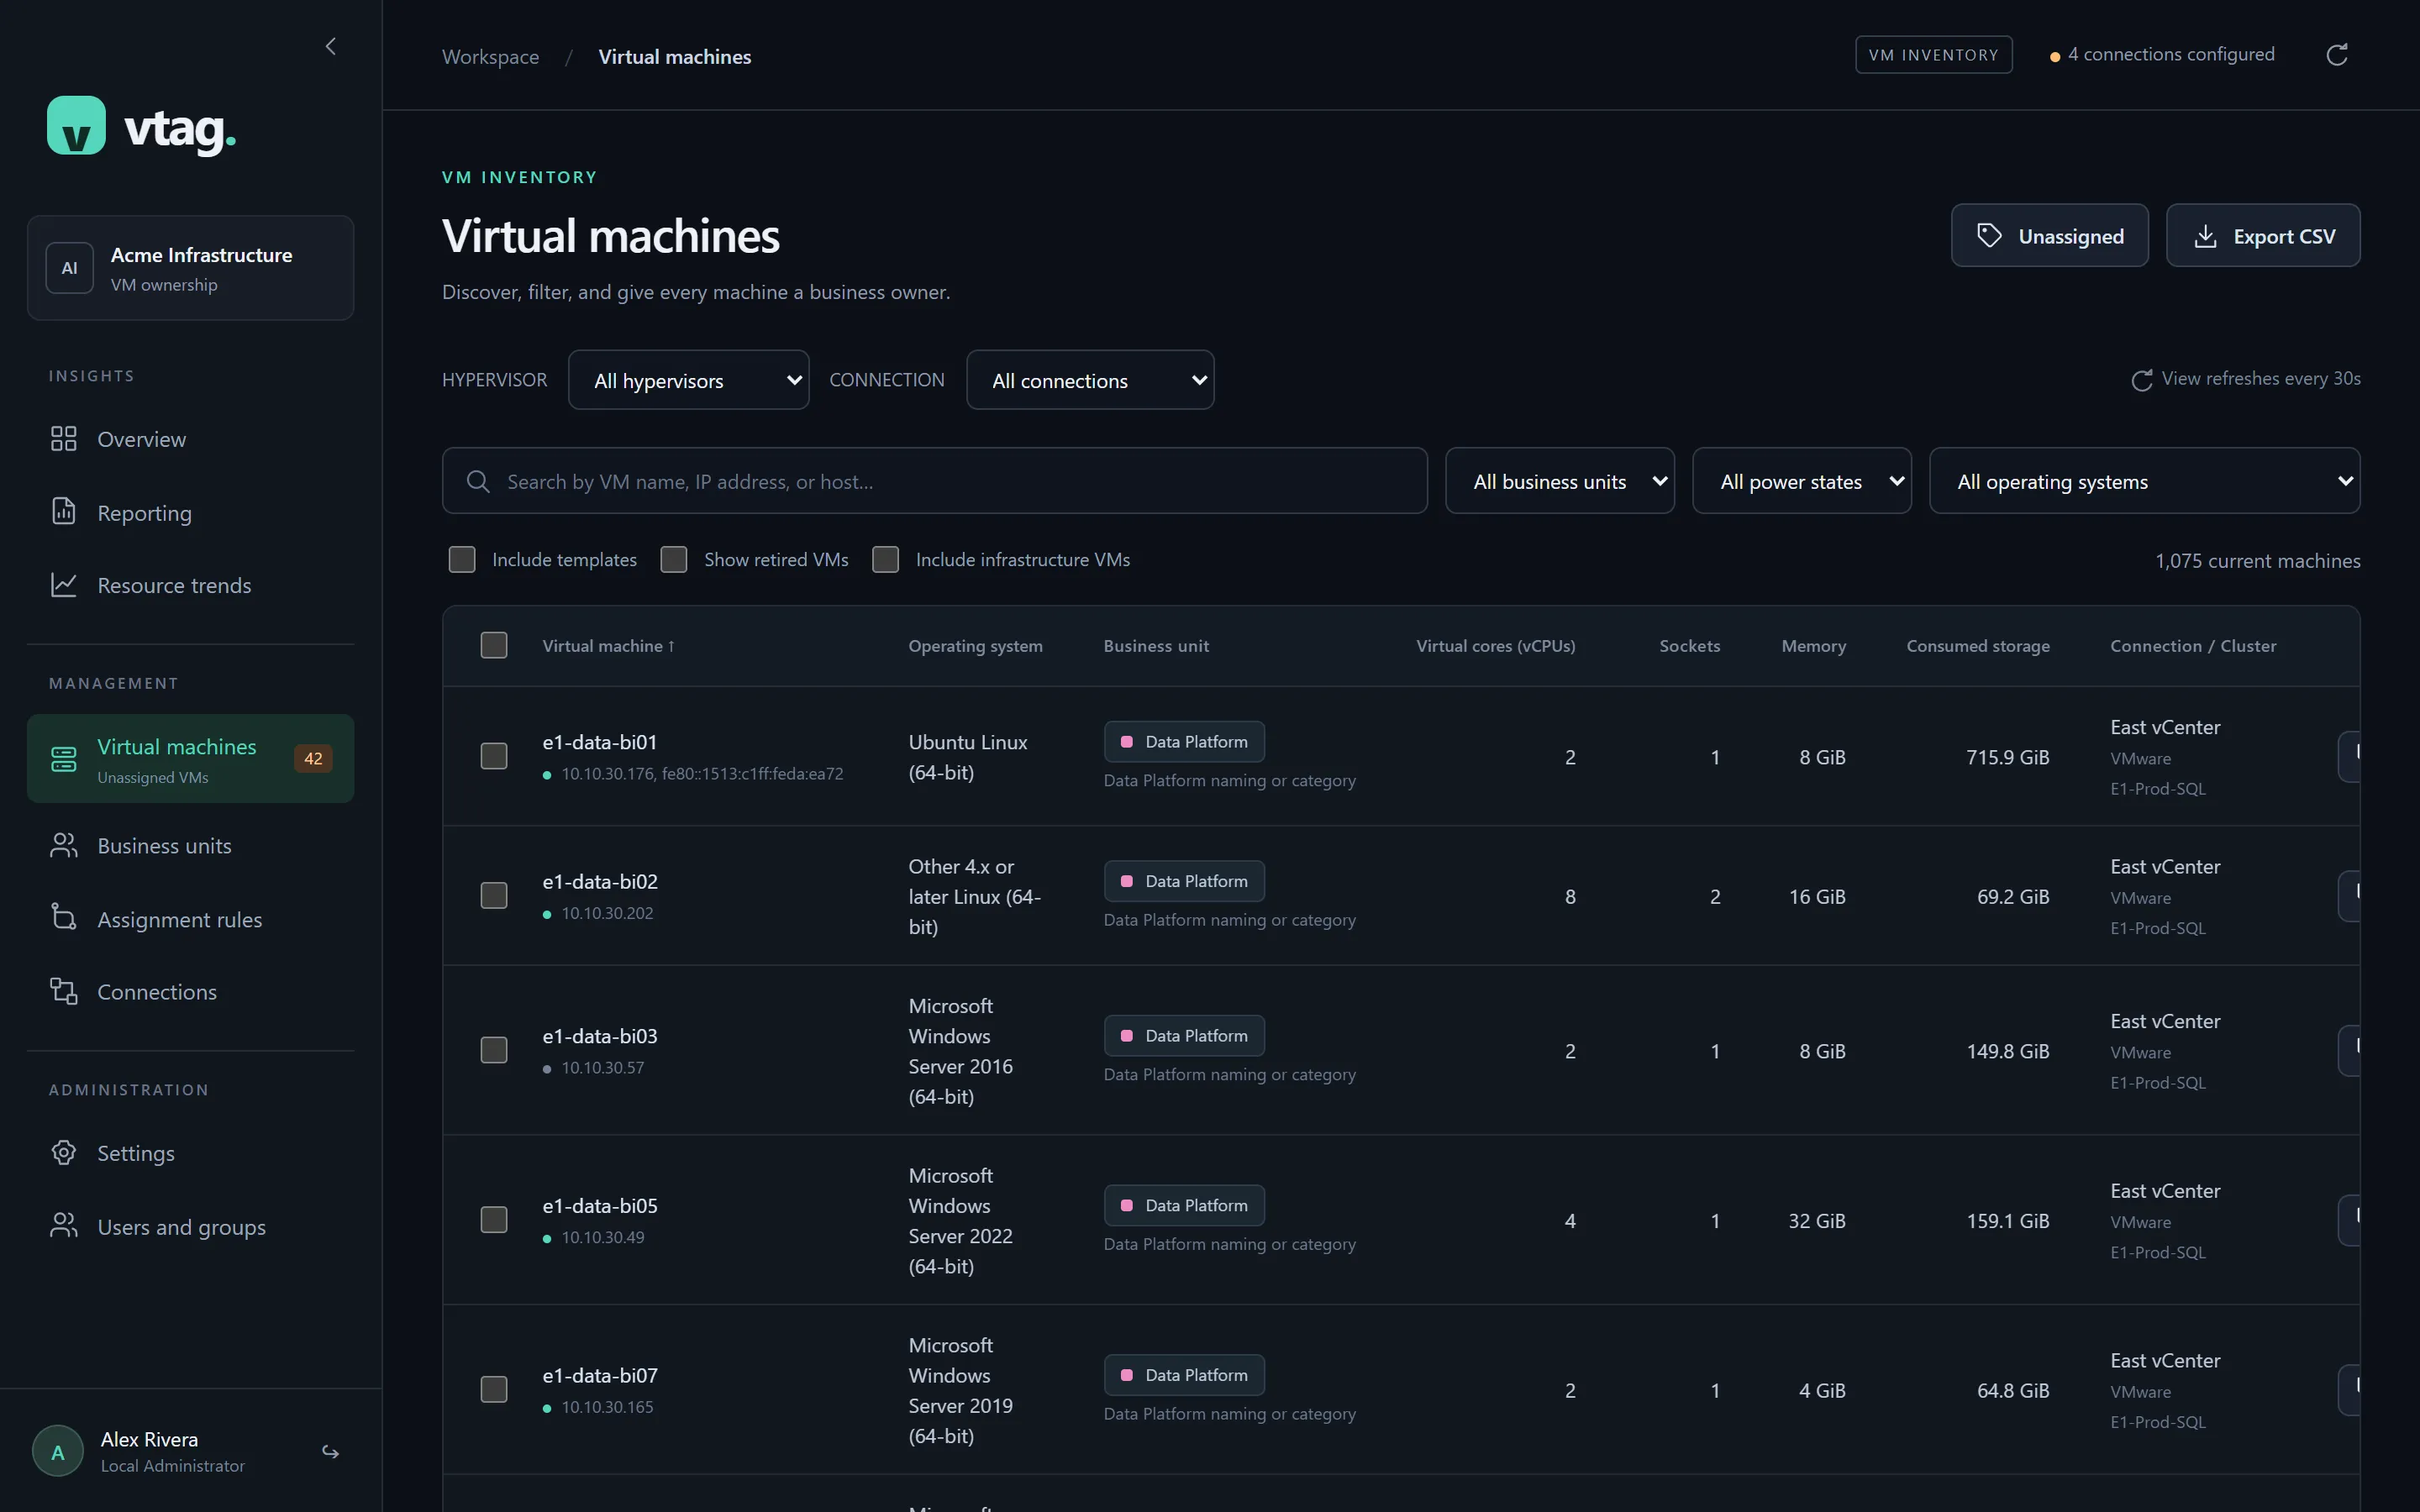Open the All business units dropdown
This screenshot has height=1512, width=2420.
point(1560,481)
